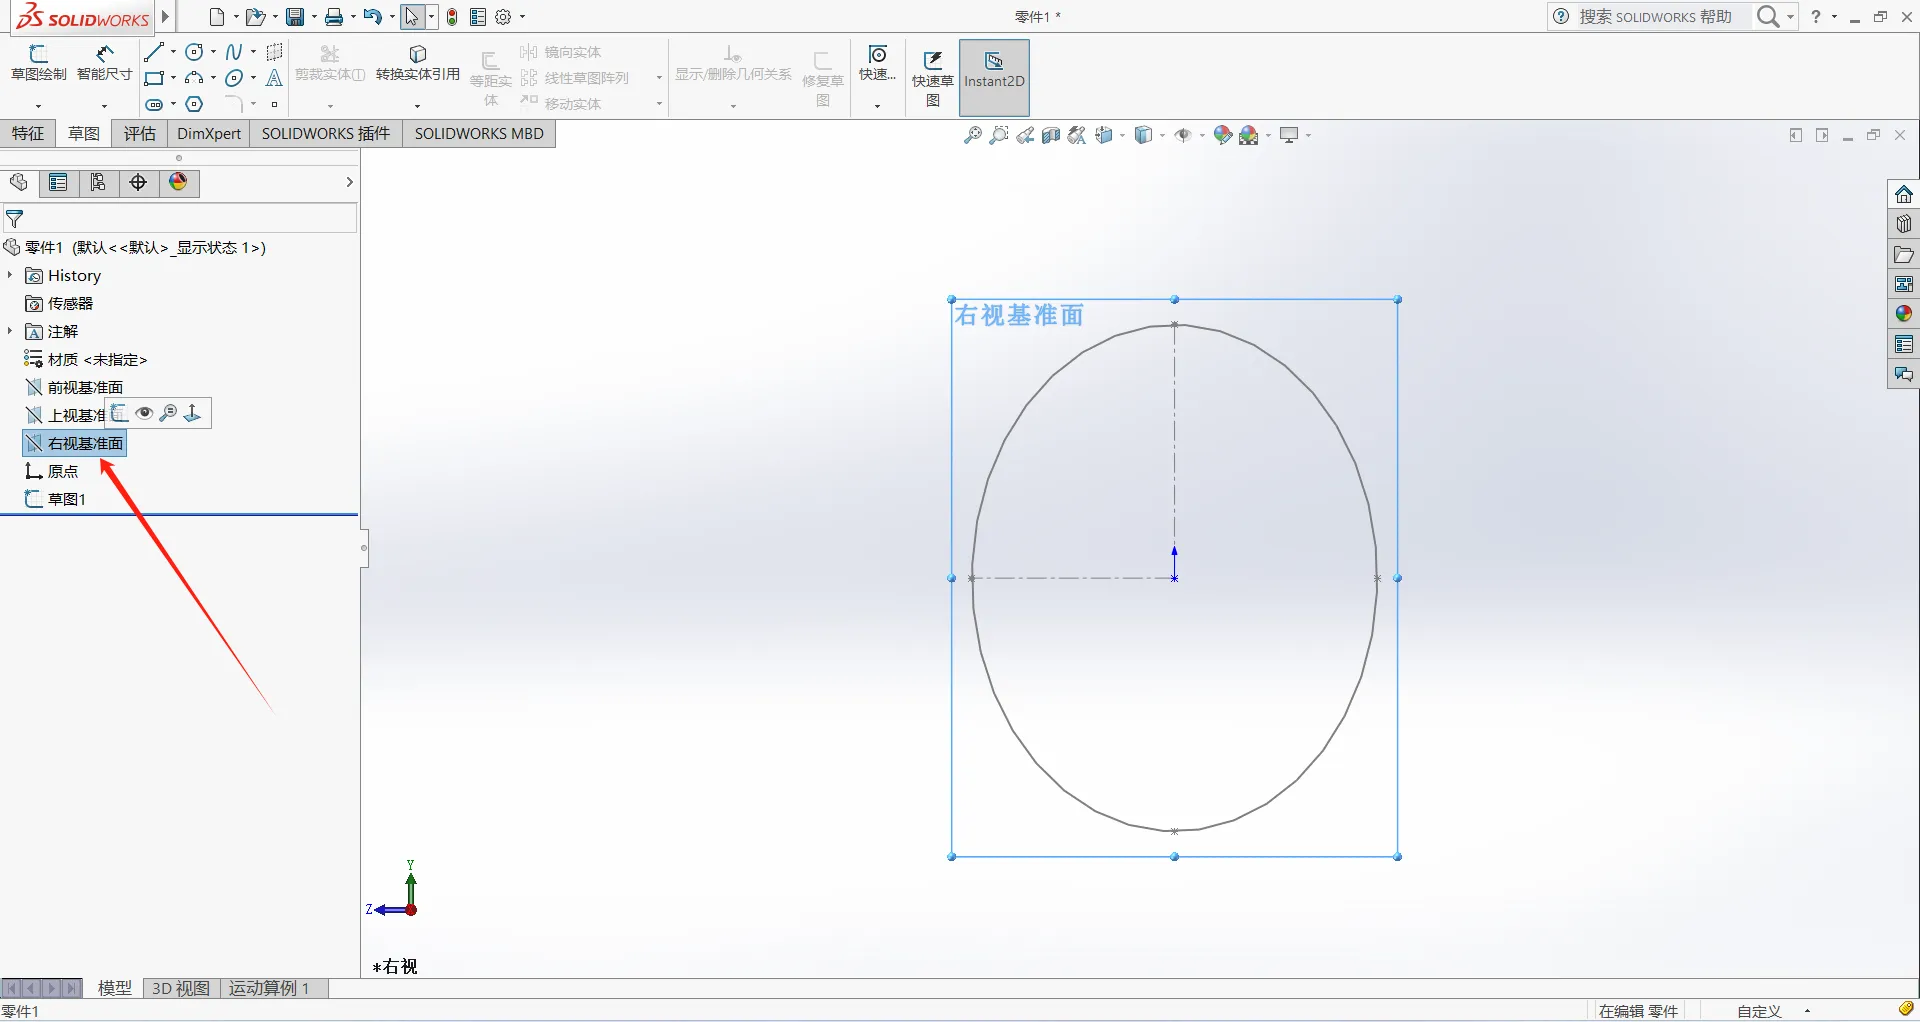Click the Sketch Text tool icon
The height and width of the screenshot is (1022, 1920).
pos(274,78)
